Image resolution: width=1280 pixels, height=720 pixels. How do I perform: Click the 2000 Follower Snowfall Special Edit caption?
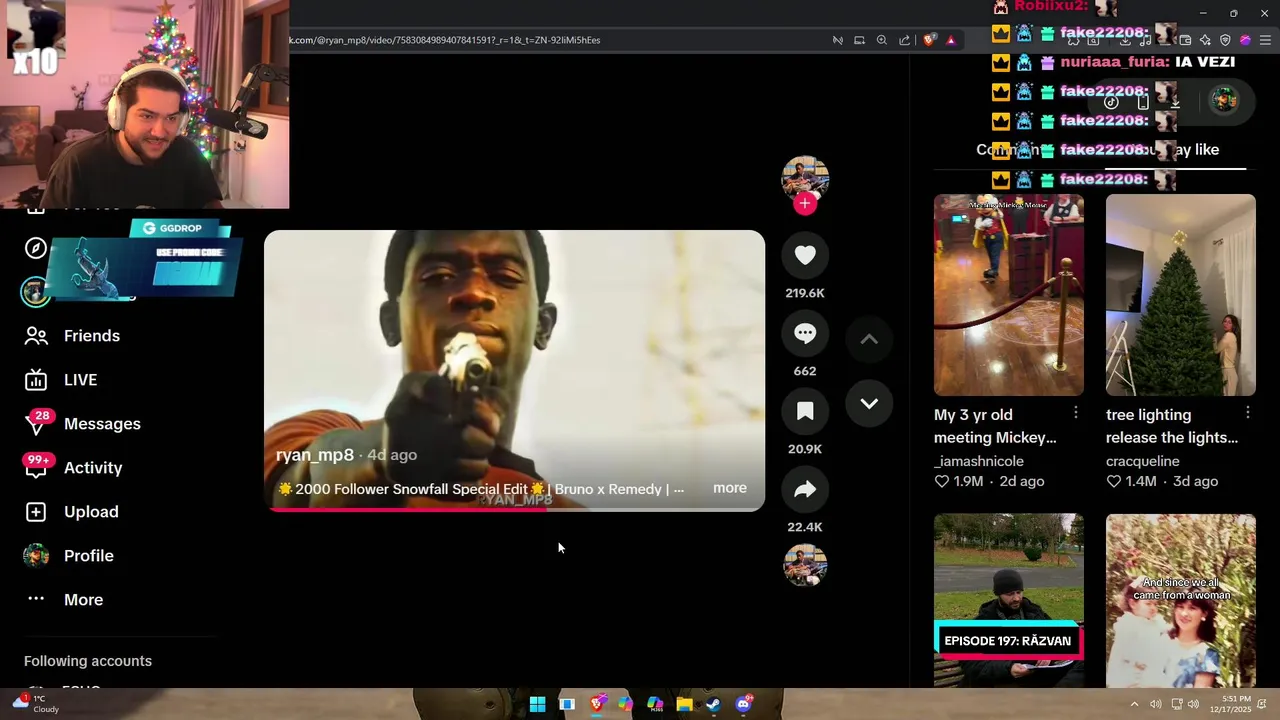click(480, 489)
